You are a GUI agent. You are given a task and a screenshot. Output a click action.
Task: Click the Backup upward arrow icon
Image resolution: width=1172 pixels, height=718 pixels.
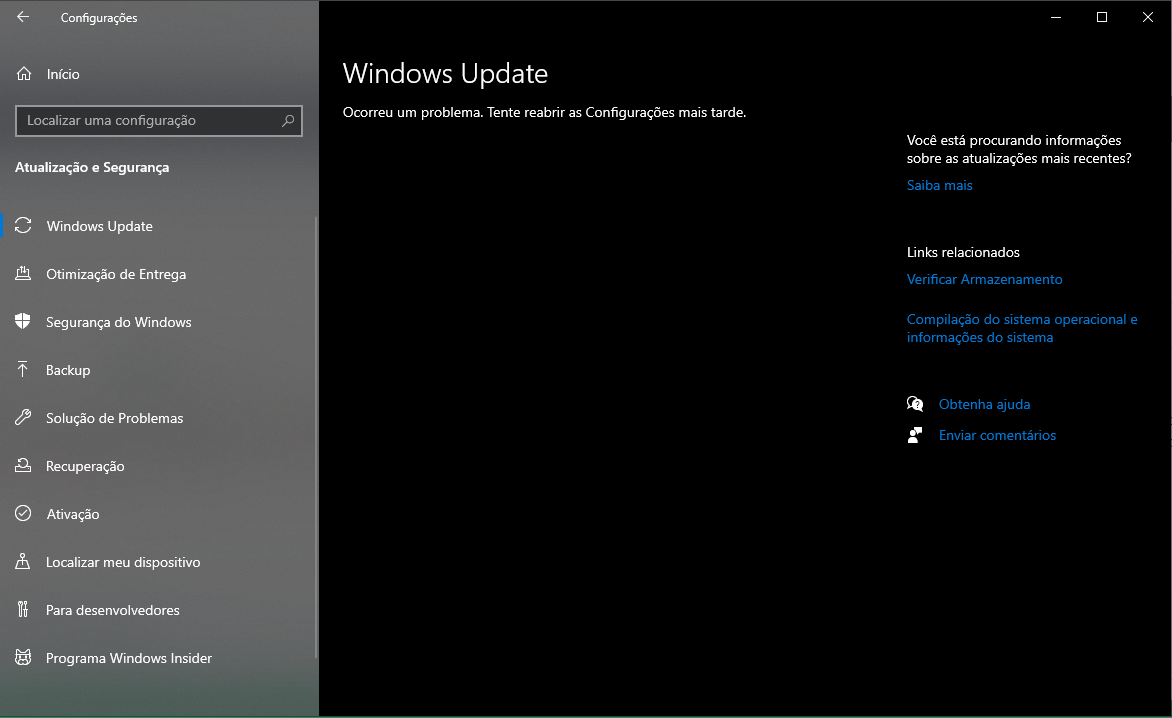pos(23,369)
